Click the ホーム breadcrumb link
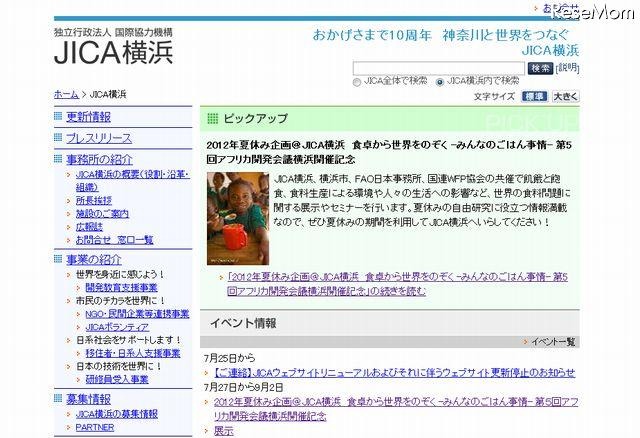The image size is (640, 438). [x=66, y=94]
